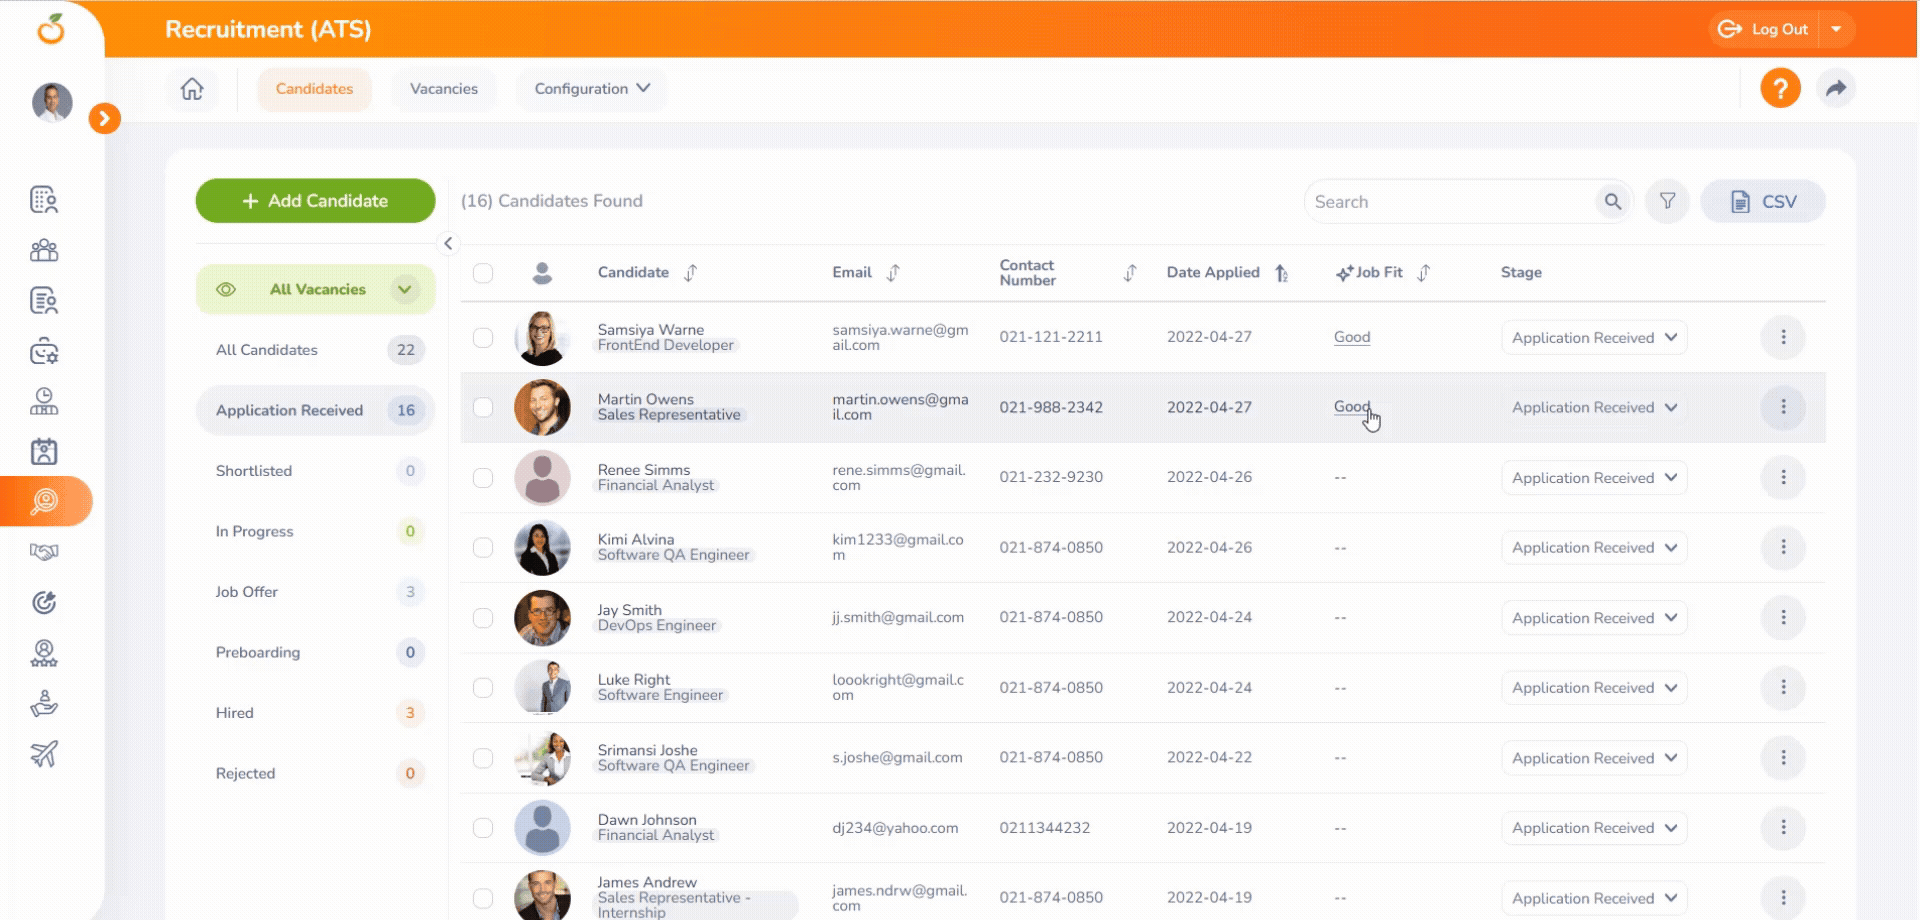
Task: Switch to the Vacancies tab
Action: [x=444, y=89]
